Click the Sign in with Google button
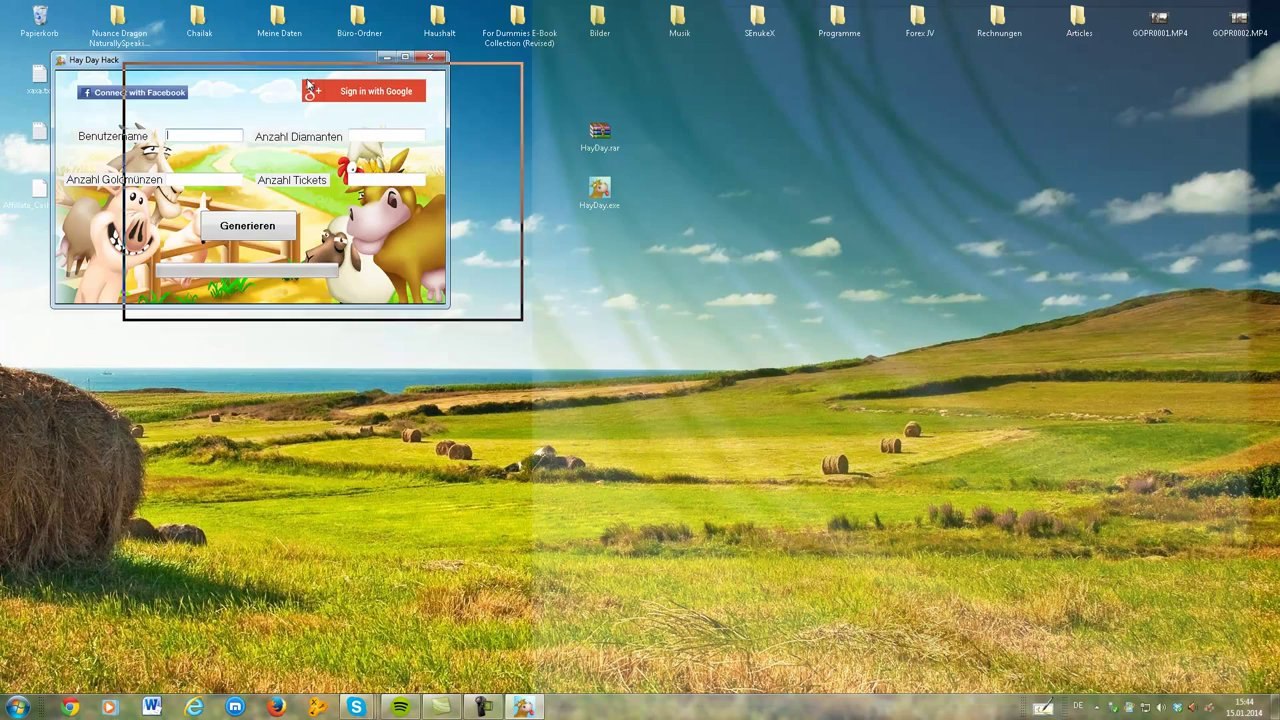Screen dimensions: 1280x720 pyautogui.click(x=364, y=91)
